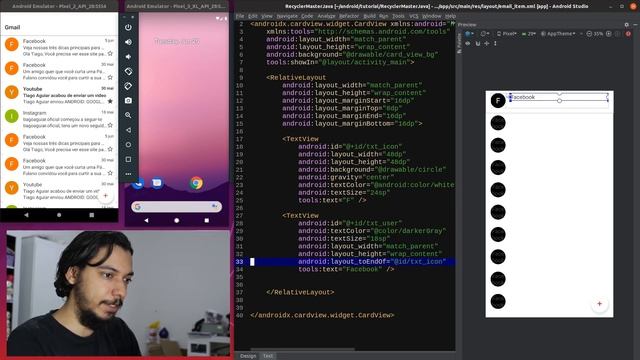Click the Gmail title in the emulator

click(12, 27)
